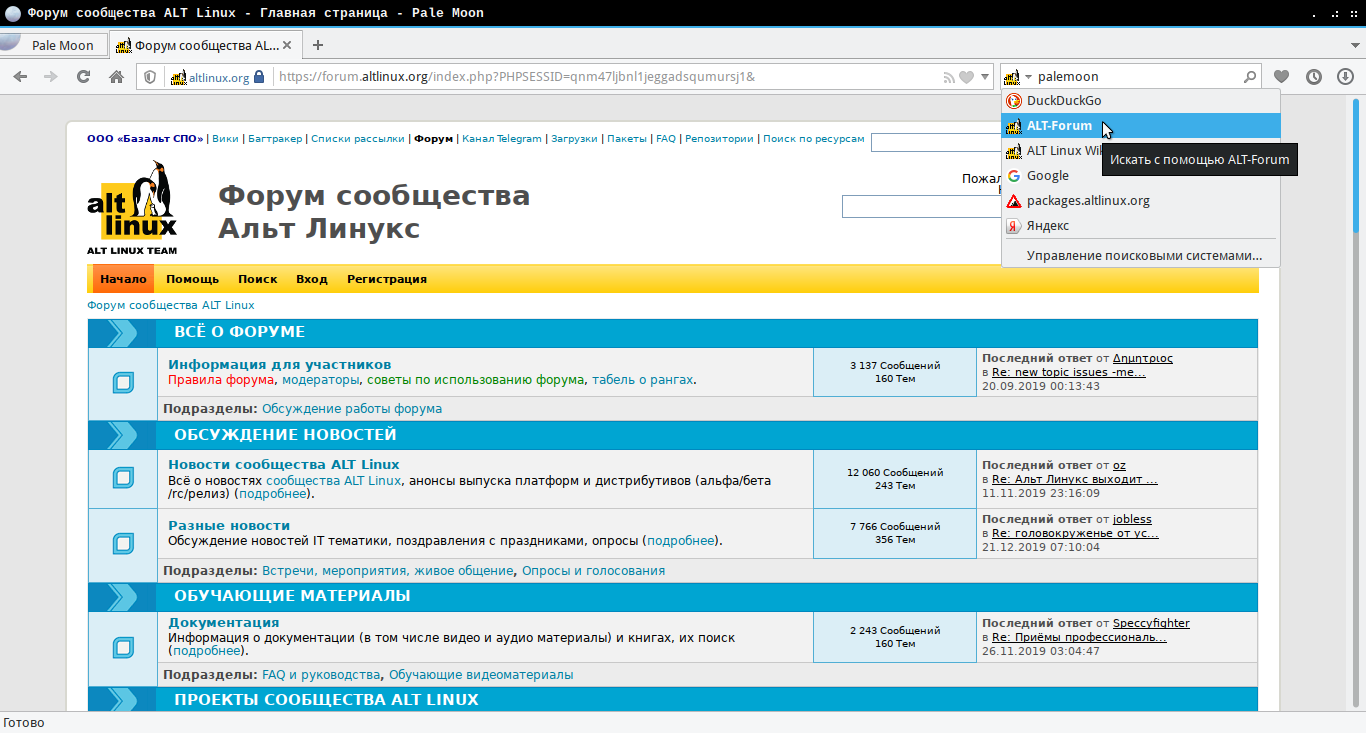
Task: Choose packages.altlinux.org search engine
Action: click(x=1140, y=201)
